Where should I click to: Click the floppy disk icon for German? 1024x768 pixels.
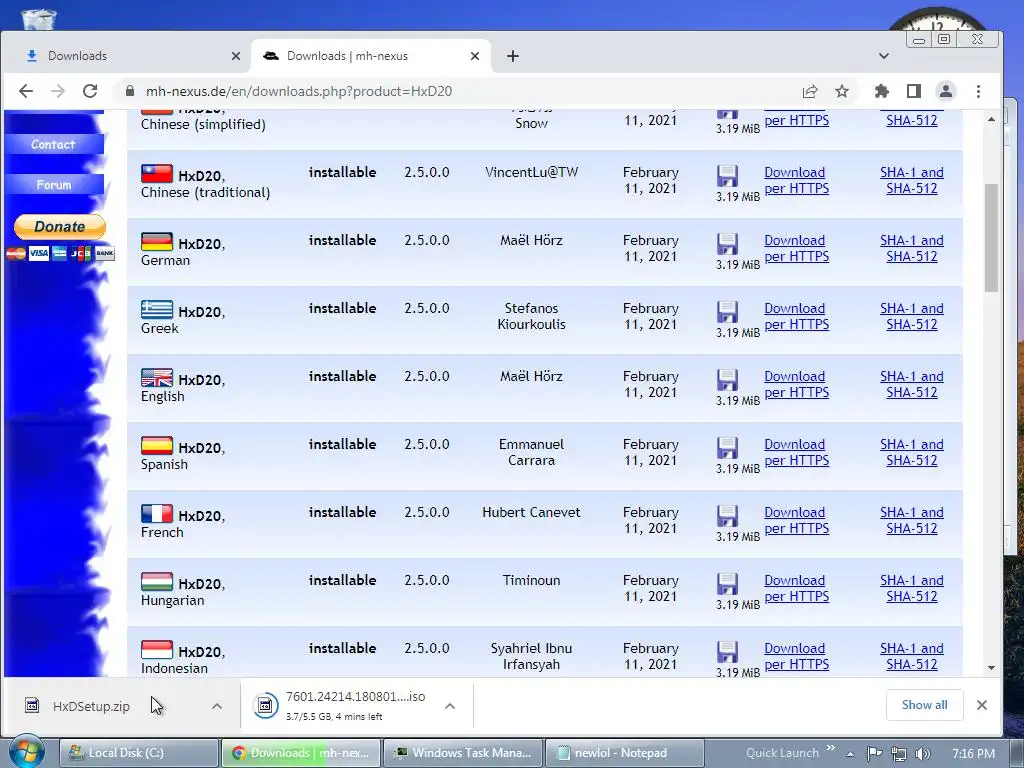coord(727,244)
